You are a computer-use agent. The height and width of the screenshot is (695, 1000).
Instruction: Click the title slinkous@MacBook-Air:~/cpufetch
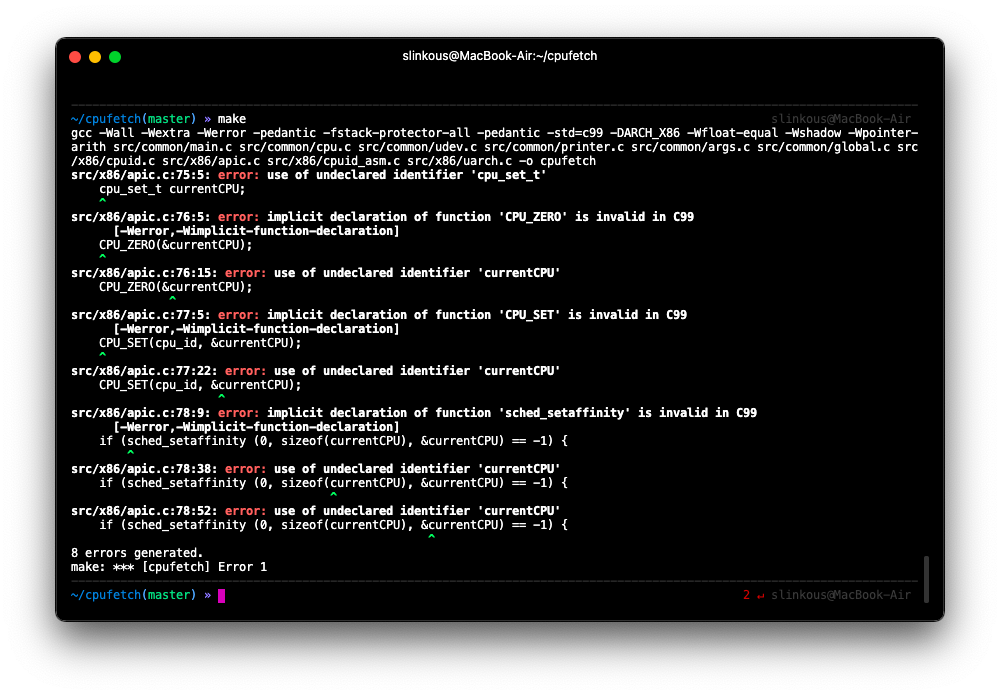coord(500,56)
